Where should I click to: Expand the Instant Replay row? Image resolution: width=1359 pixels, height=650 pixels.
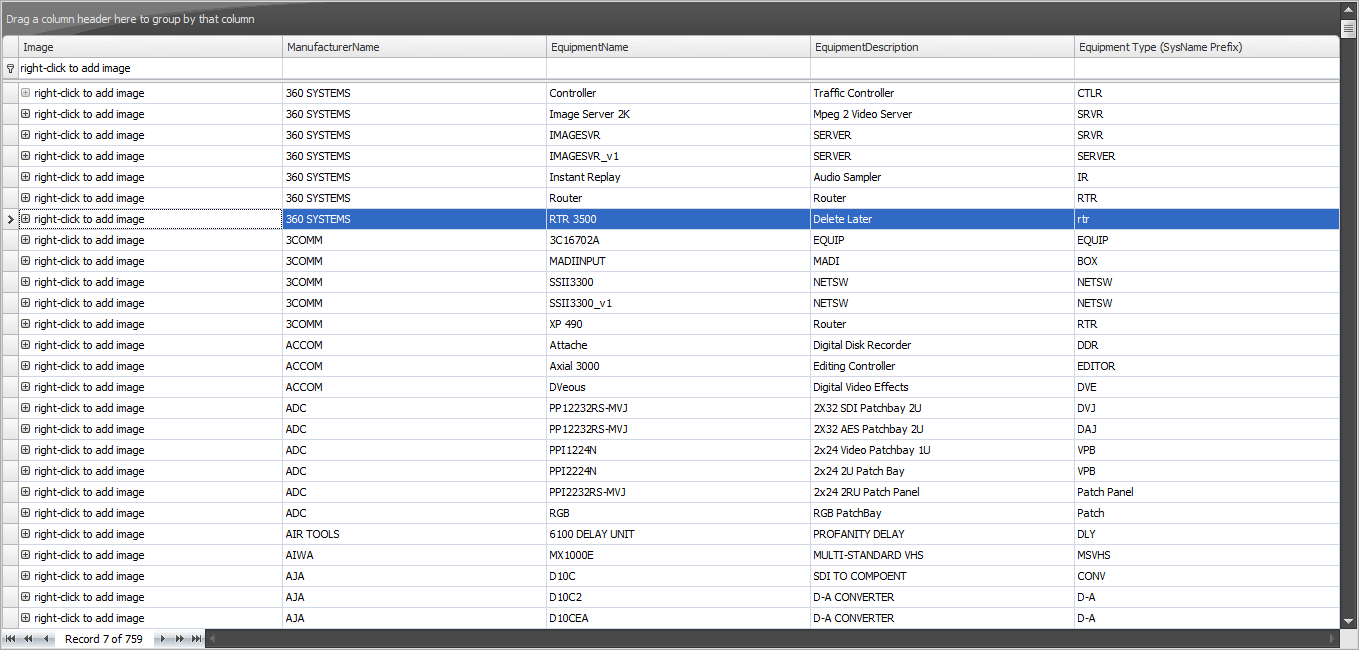pyautogui.click(x=26, y=177)
